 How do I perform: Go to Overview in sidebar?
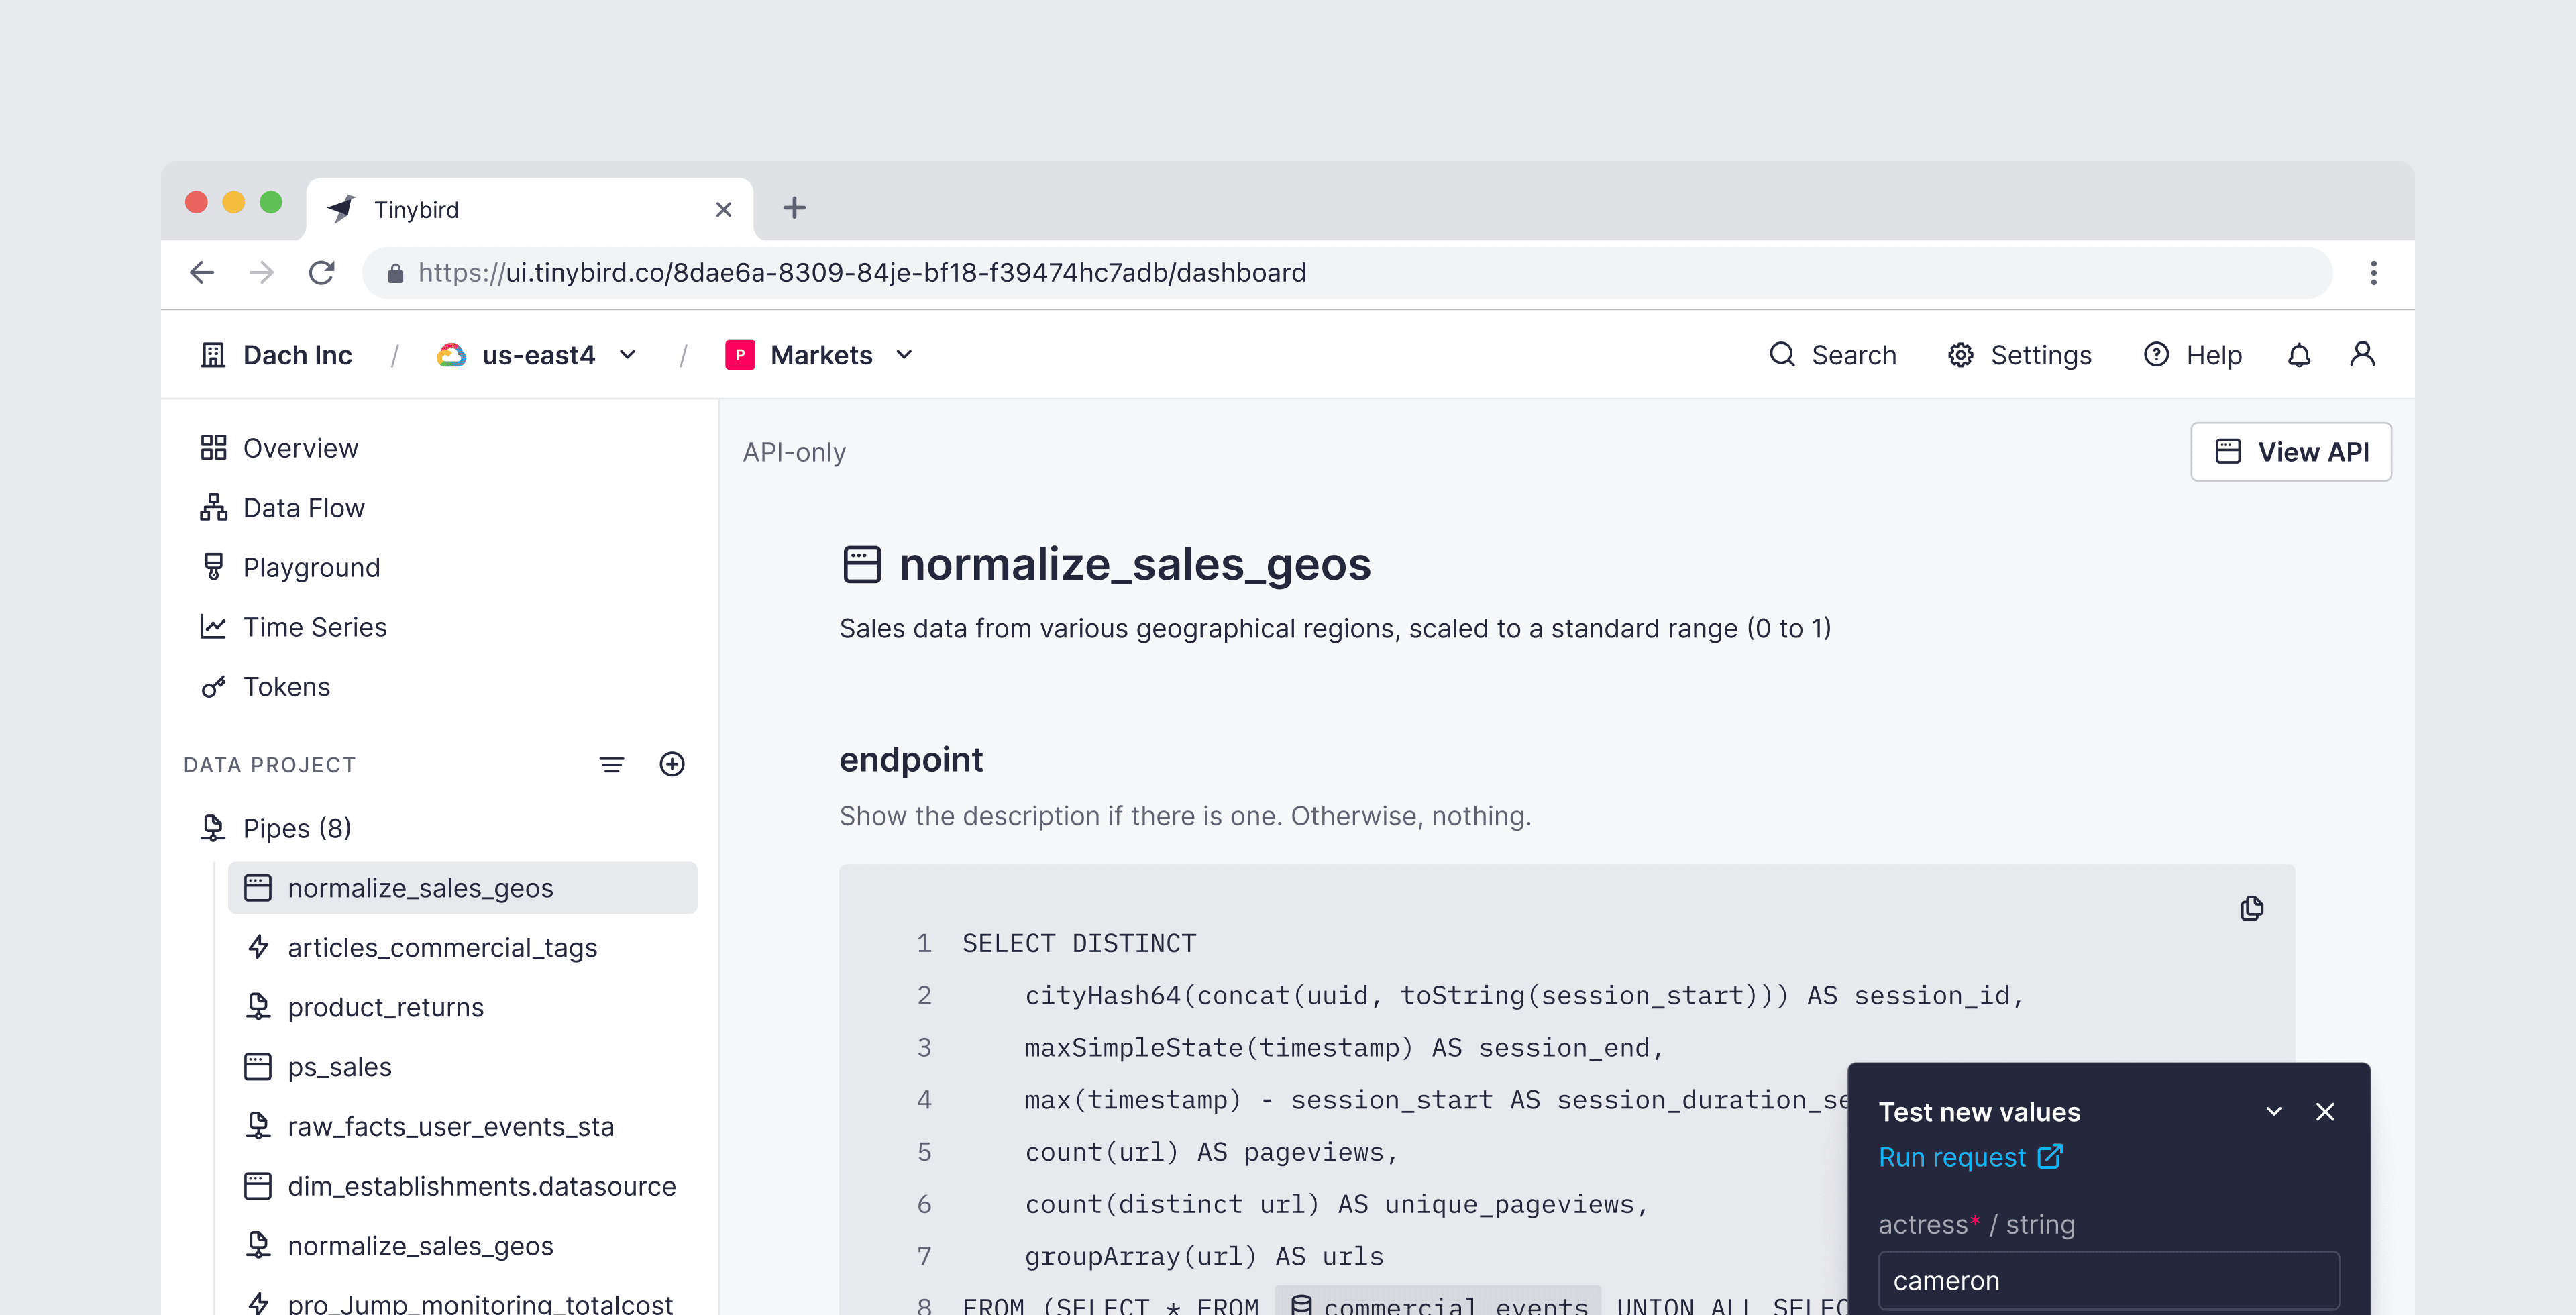click(278, 448)
